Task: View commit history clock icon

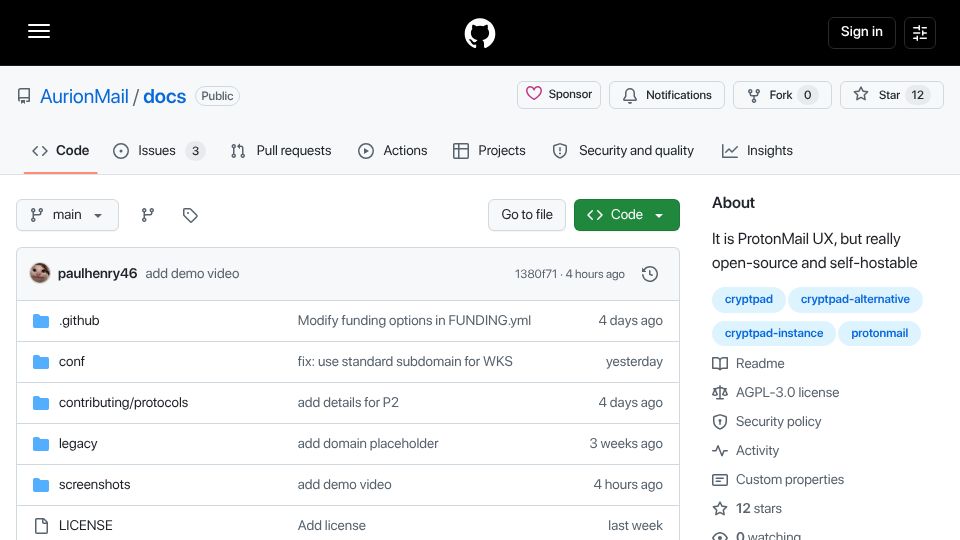Action: tap(650, 274)
